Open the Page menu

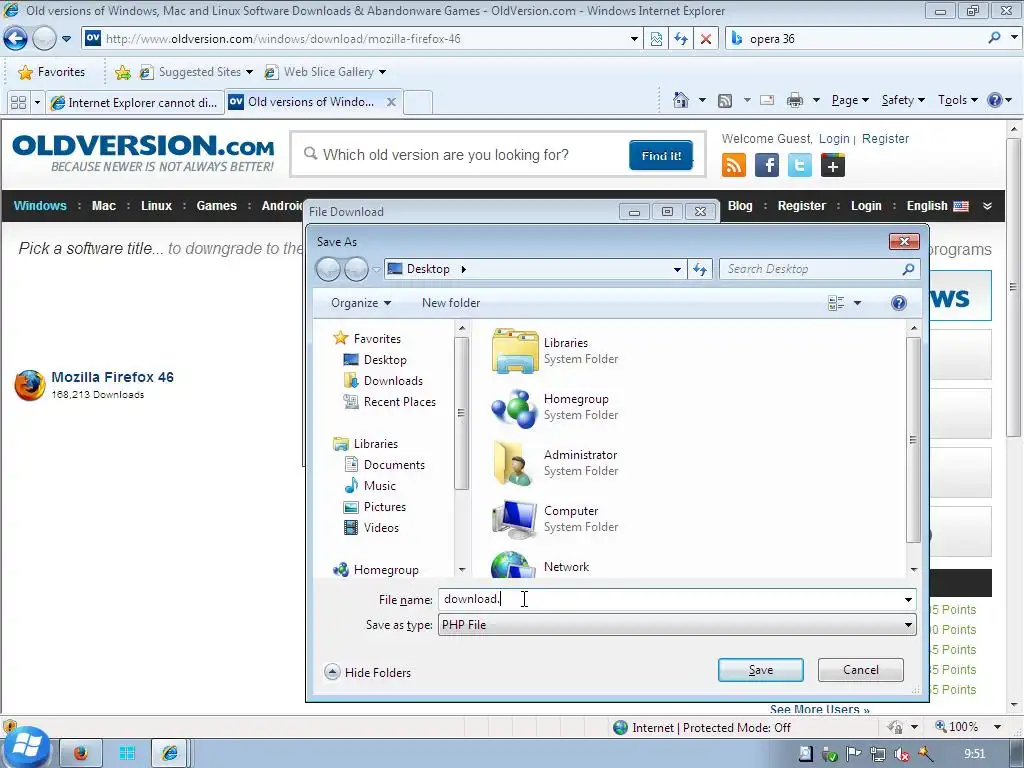(850, 100)
